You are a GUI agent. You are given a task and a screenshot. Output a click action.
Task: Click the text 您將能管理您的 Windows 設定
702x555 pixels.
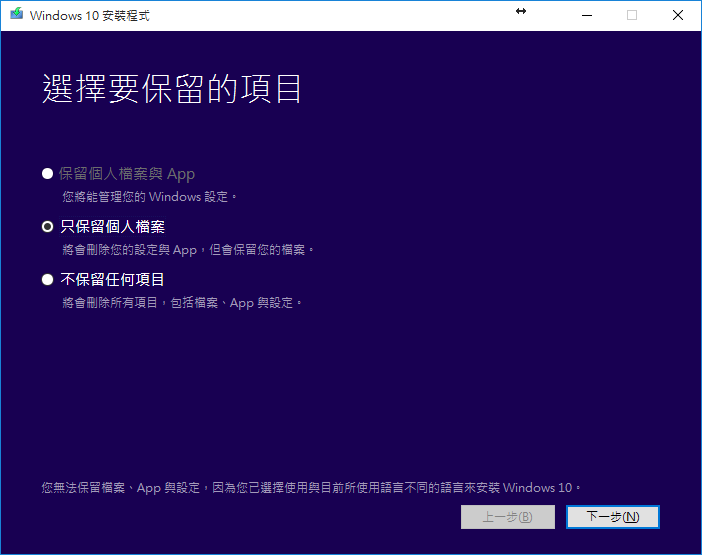pyautogui.click(x=149, y=197)
